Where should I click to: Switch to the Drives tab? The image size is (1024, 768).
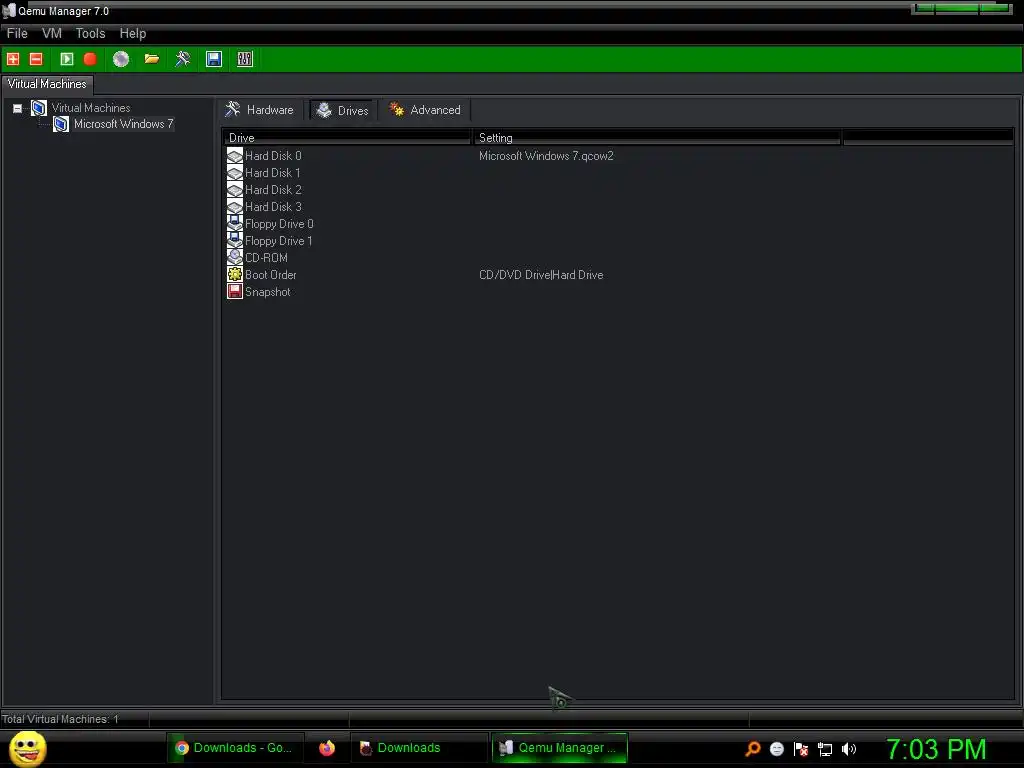343,110
